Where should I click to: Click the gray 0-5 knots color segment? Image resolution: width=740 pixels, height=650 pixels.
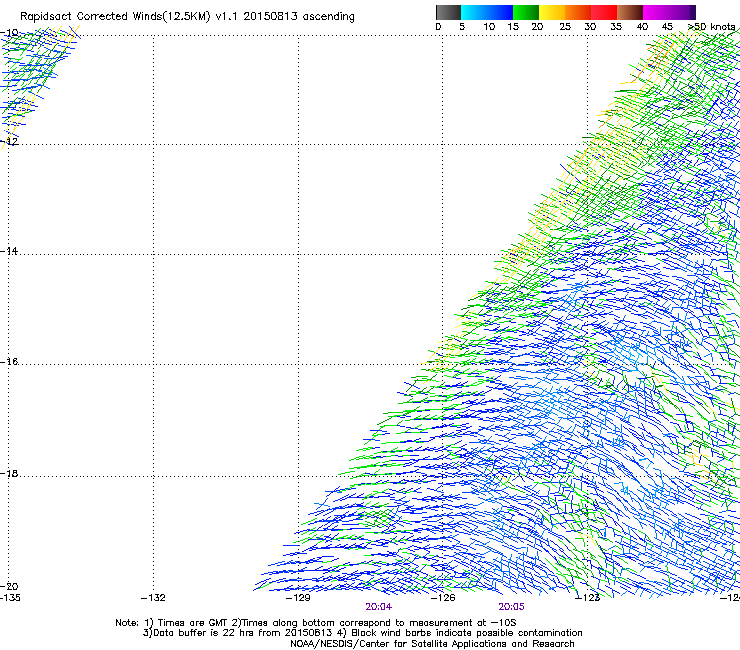[x=448, y=12]
